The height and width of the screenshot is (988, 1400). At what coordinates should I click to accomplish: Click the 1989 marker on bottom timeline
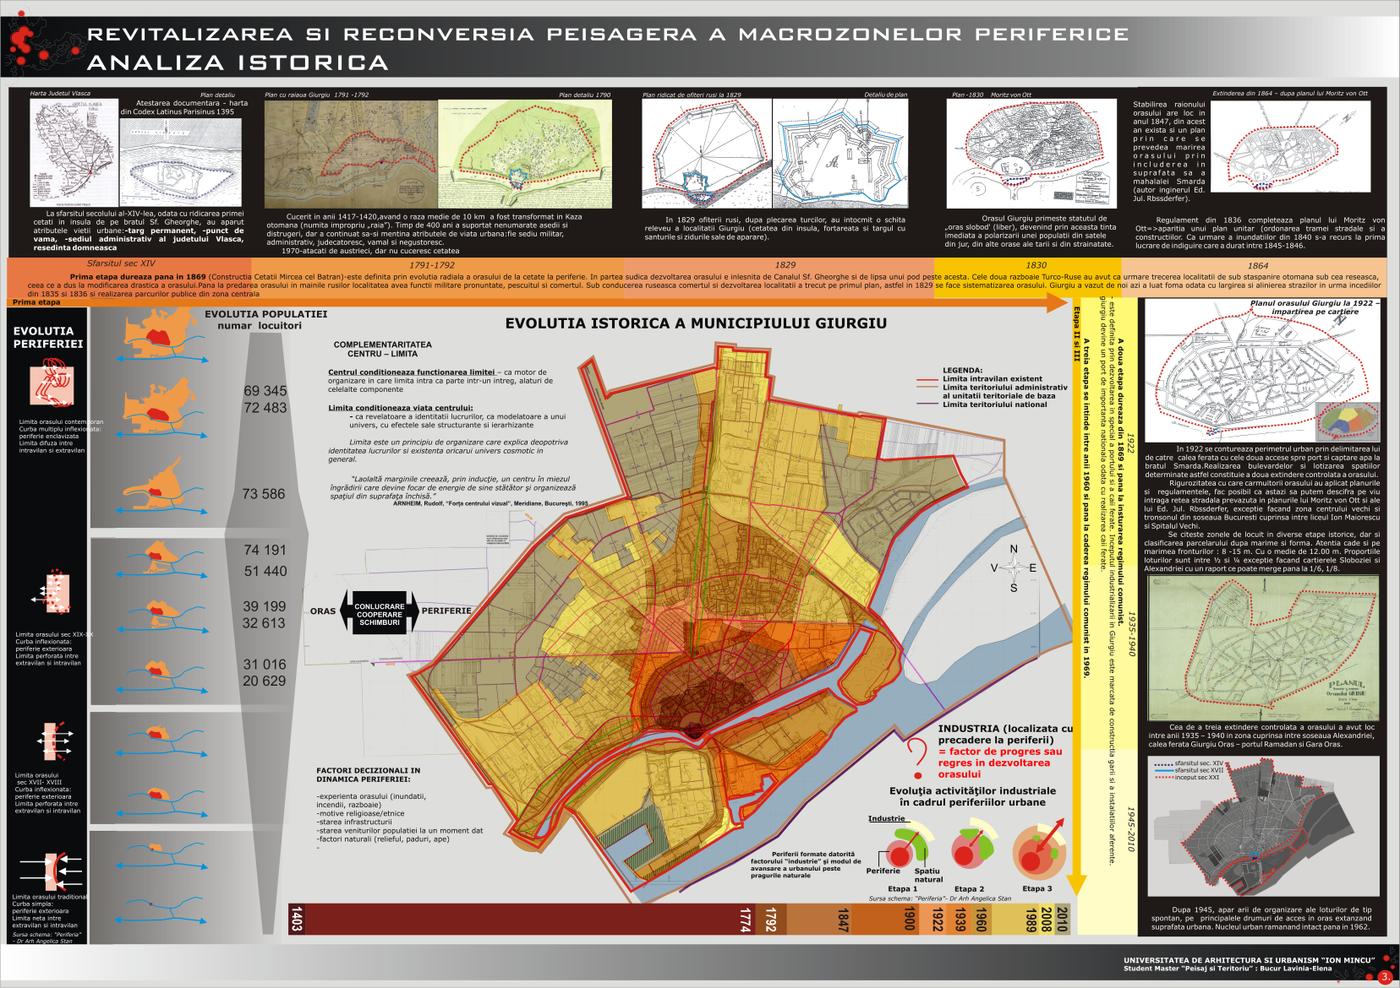coord(1031,919)
